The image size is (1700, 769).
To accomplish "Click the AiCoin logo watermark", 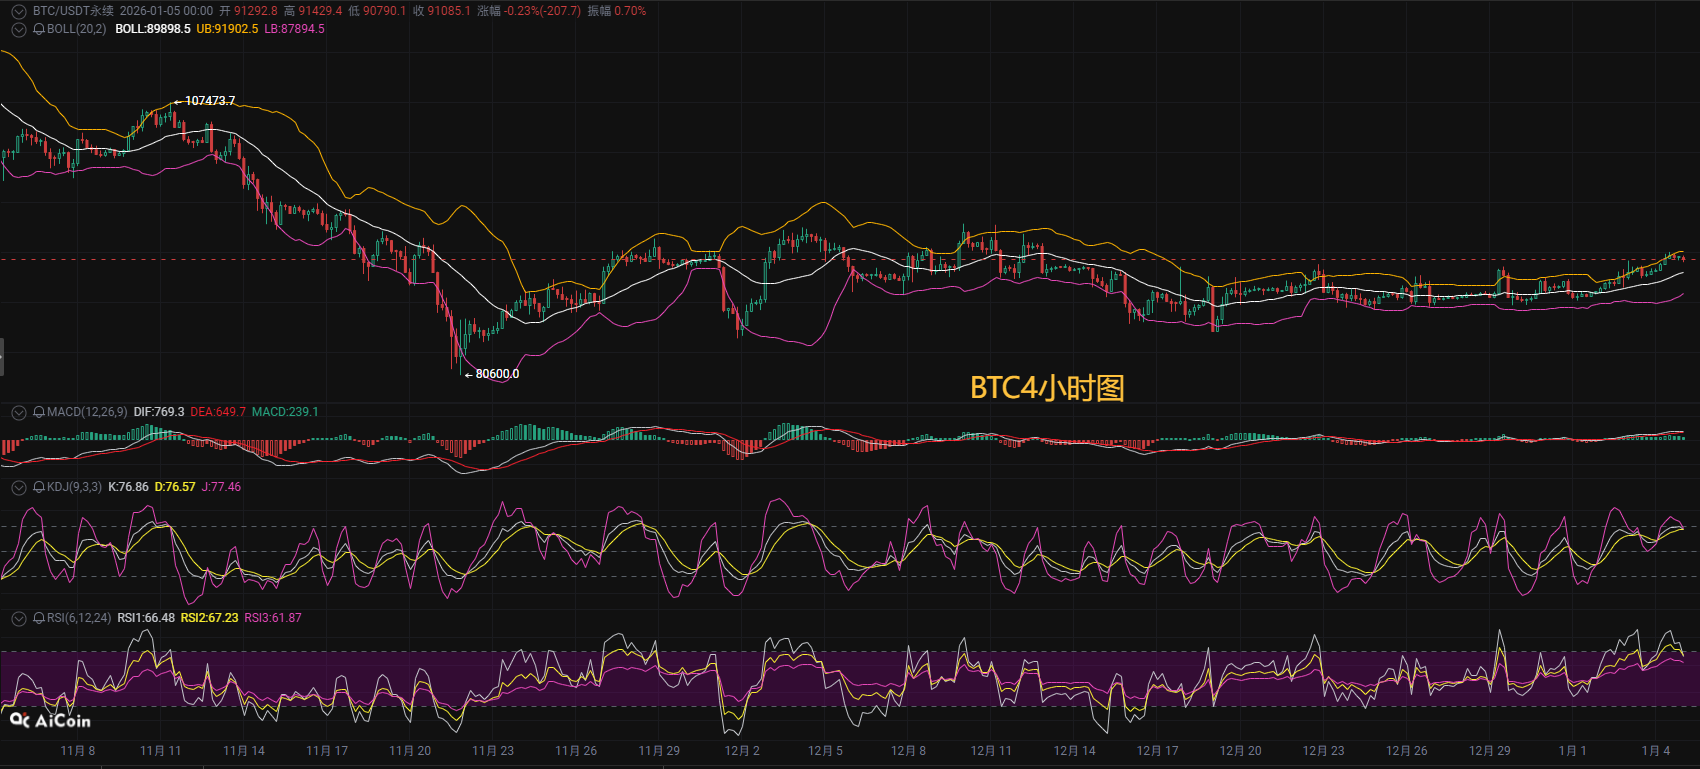I will pos(50,720).
